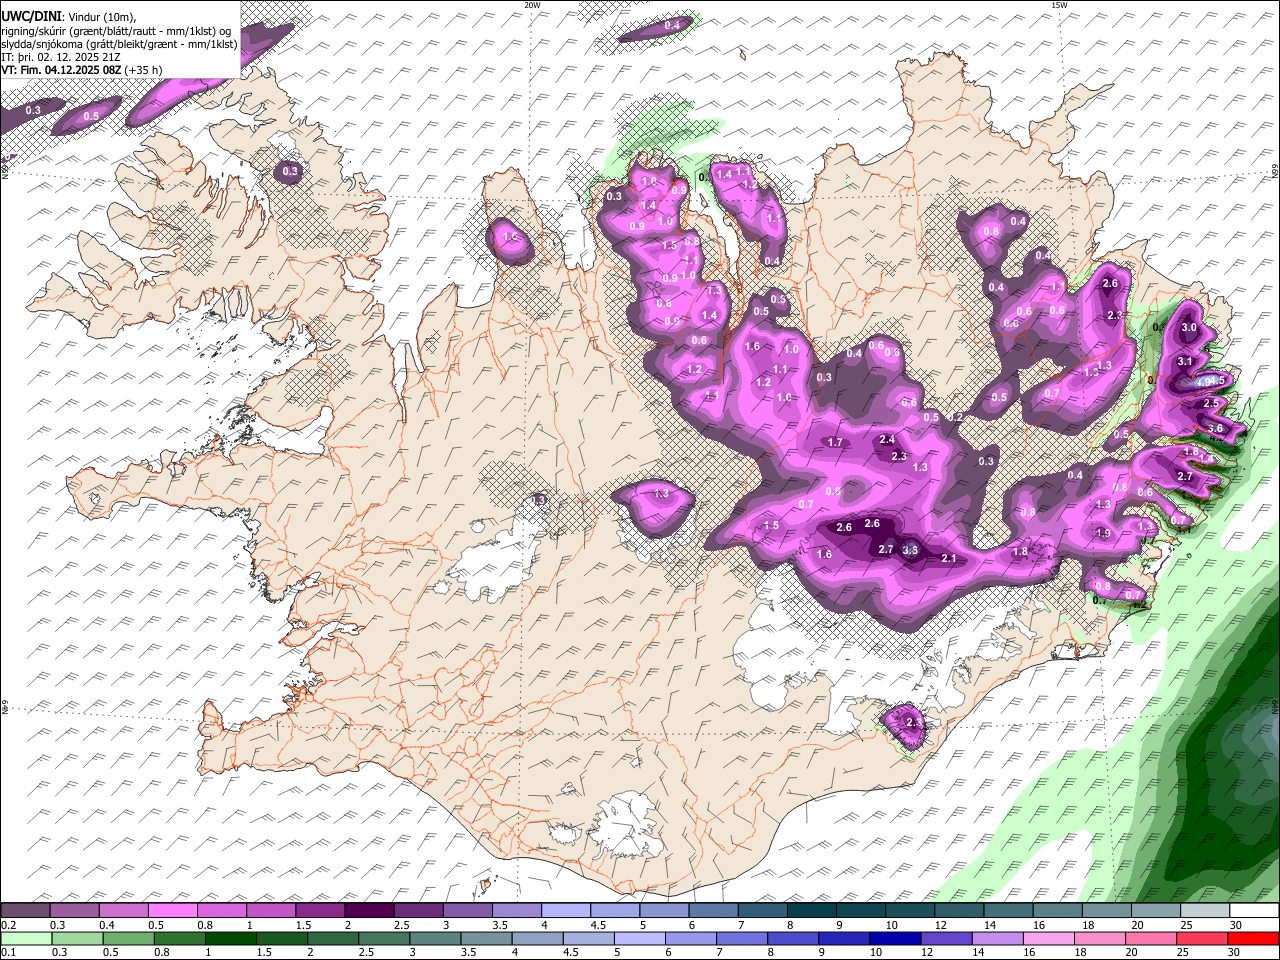This screenshot has width=1280, height=960.
Task: Pick the light pink 16 swatch, bottom scale
Action: tap(1049, 938)
